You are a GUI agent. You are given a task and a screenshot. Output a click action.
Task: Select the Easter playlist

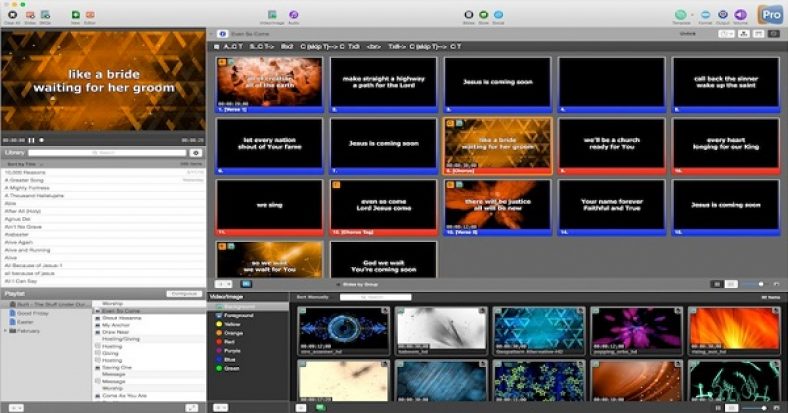click(x=27, y=321)
